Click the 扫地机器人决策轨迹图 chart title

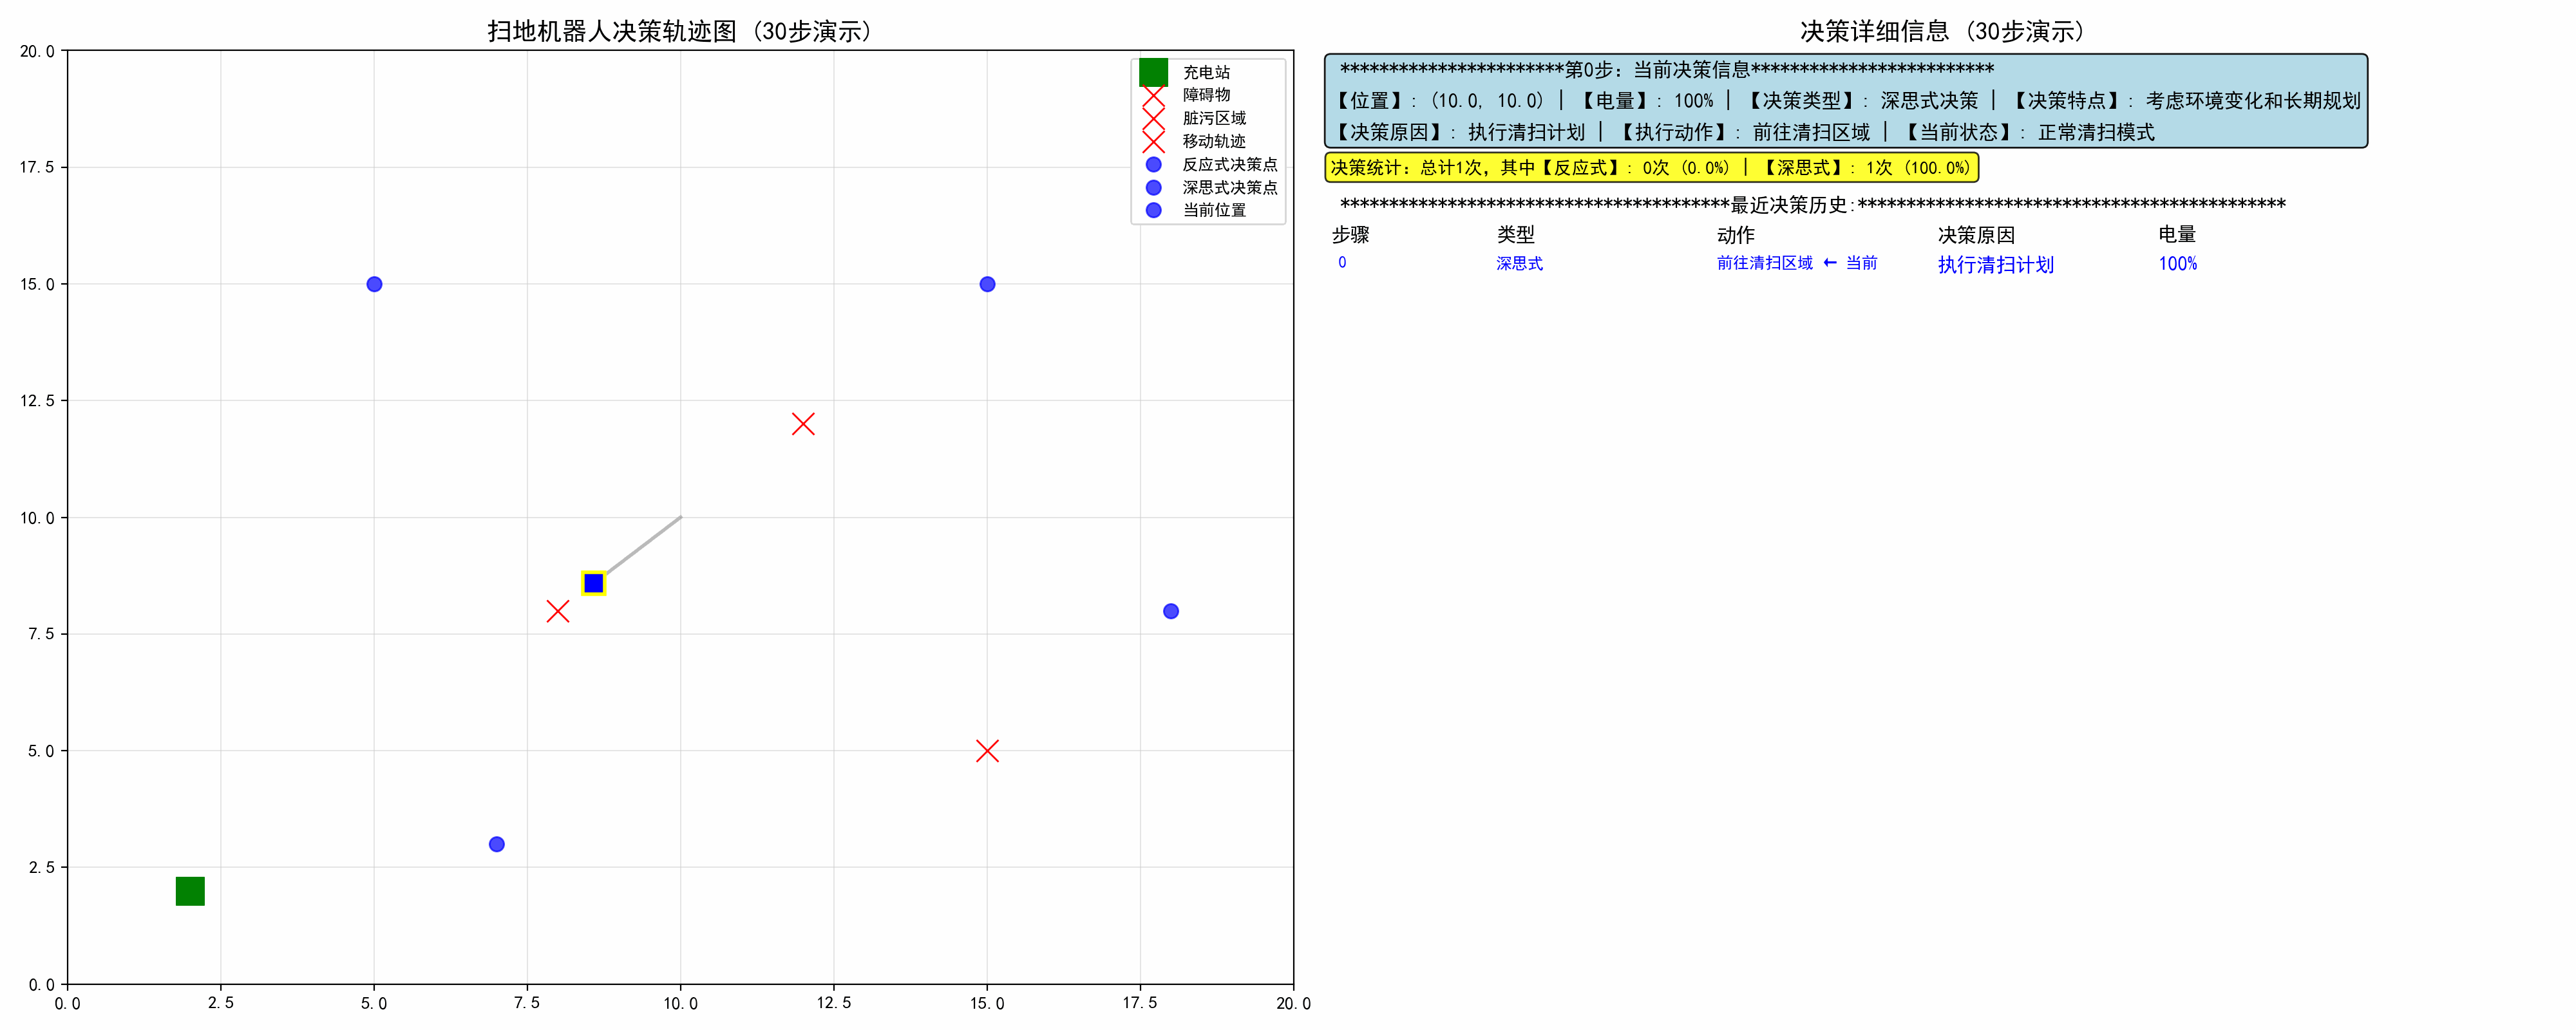[x=681, y=31]
